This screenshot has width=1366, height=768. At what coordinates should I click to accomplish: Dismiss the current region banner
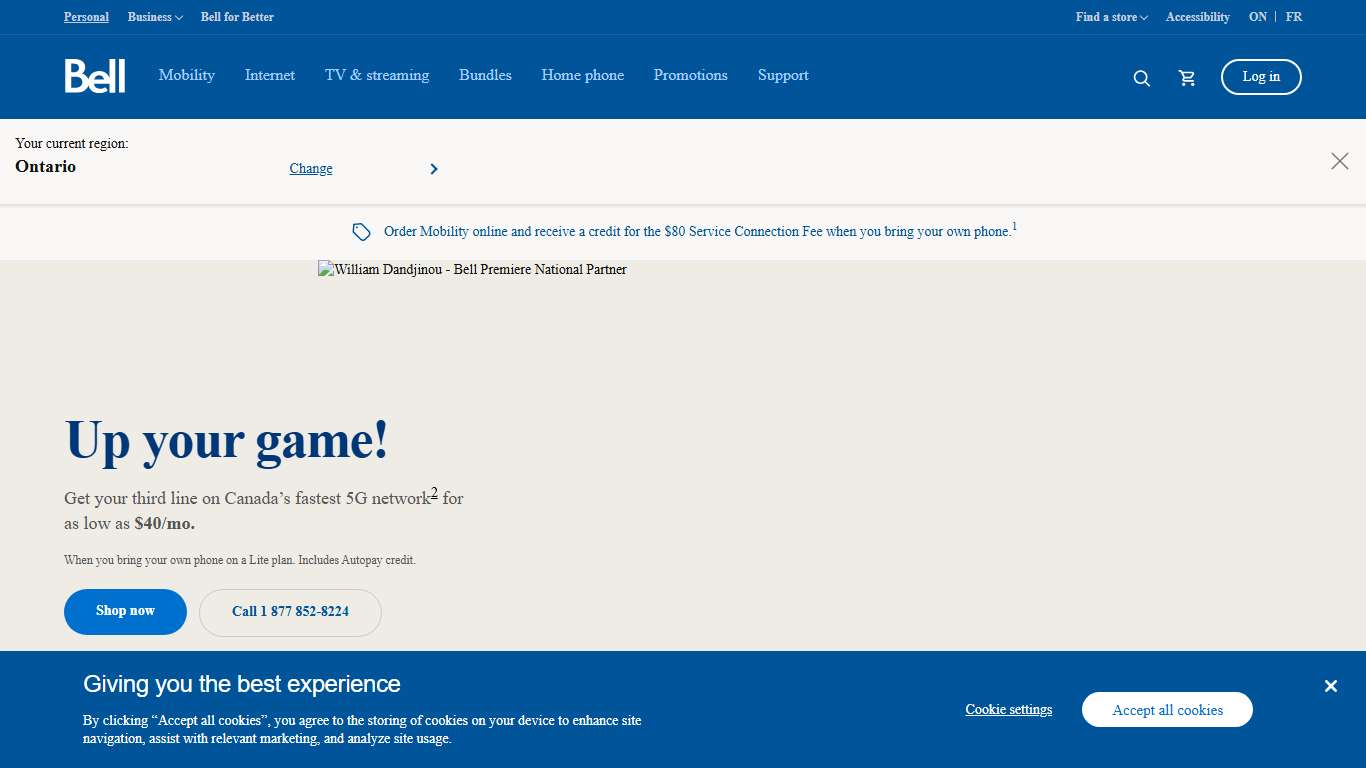(x=1340, y=161)
